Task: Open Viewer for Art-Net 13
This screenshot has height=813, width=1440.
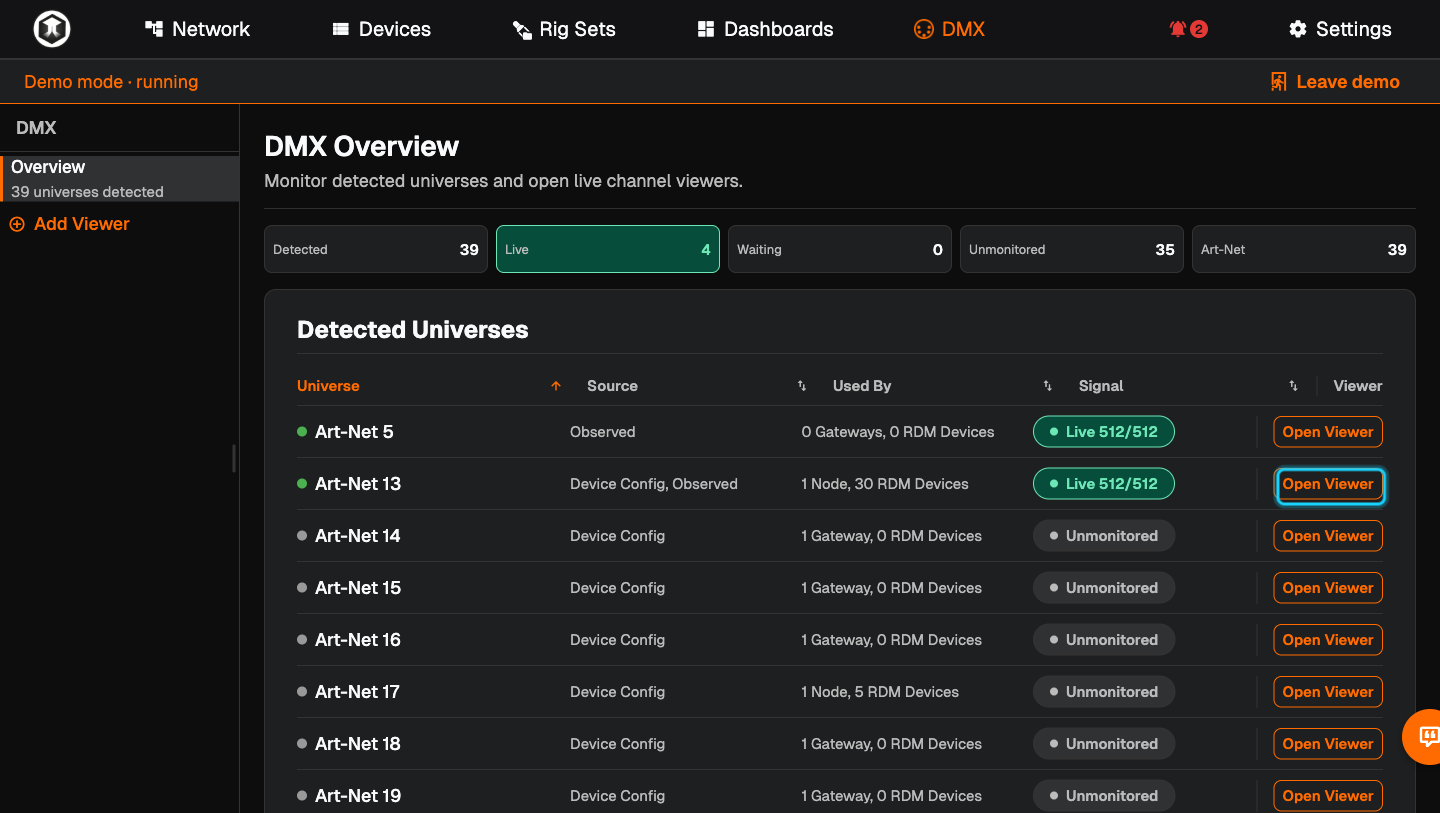Action: pos(1328,484)
